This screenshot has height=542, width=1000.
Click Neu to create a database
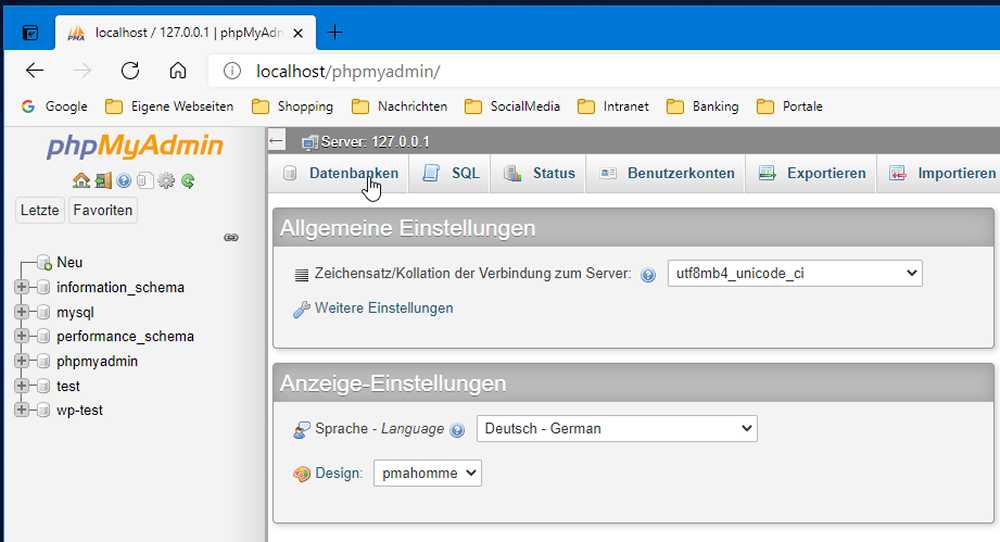click(x=70, y=262)
